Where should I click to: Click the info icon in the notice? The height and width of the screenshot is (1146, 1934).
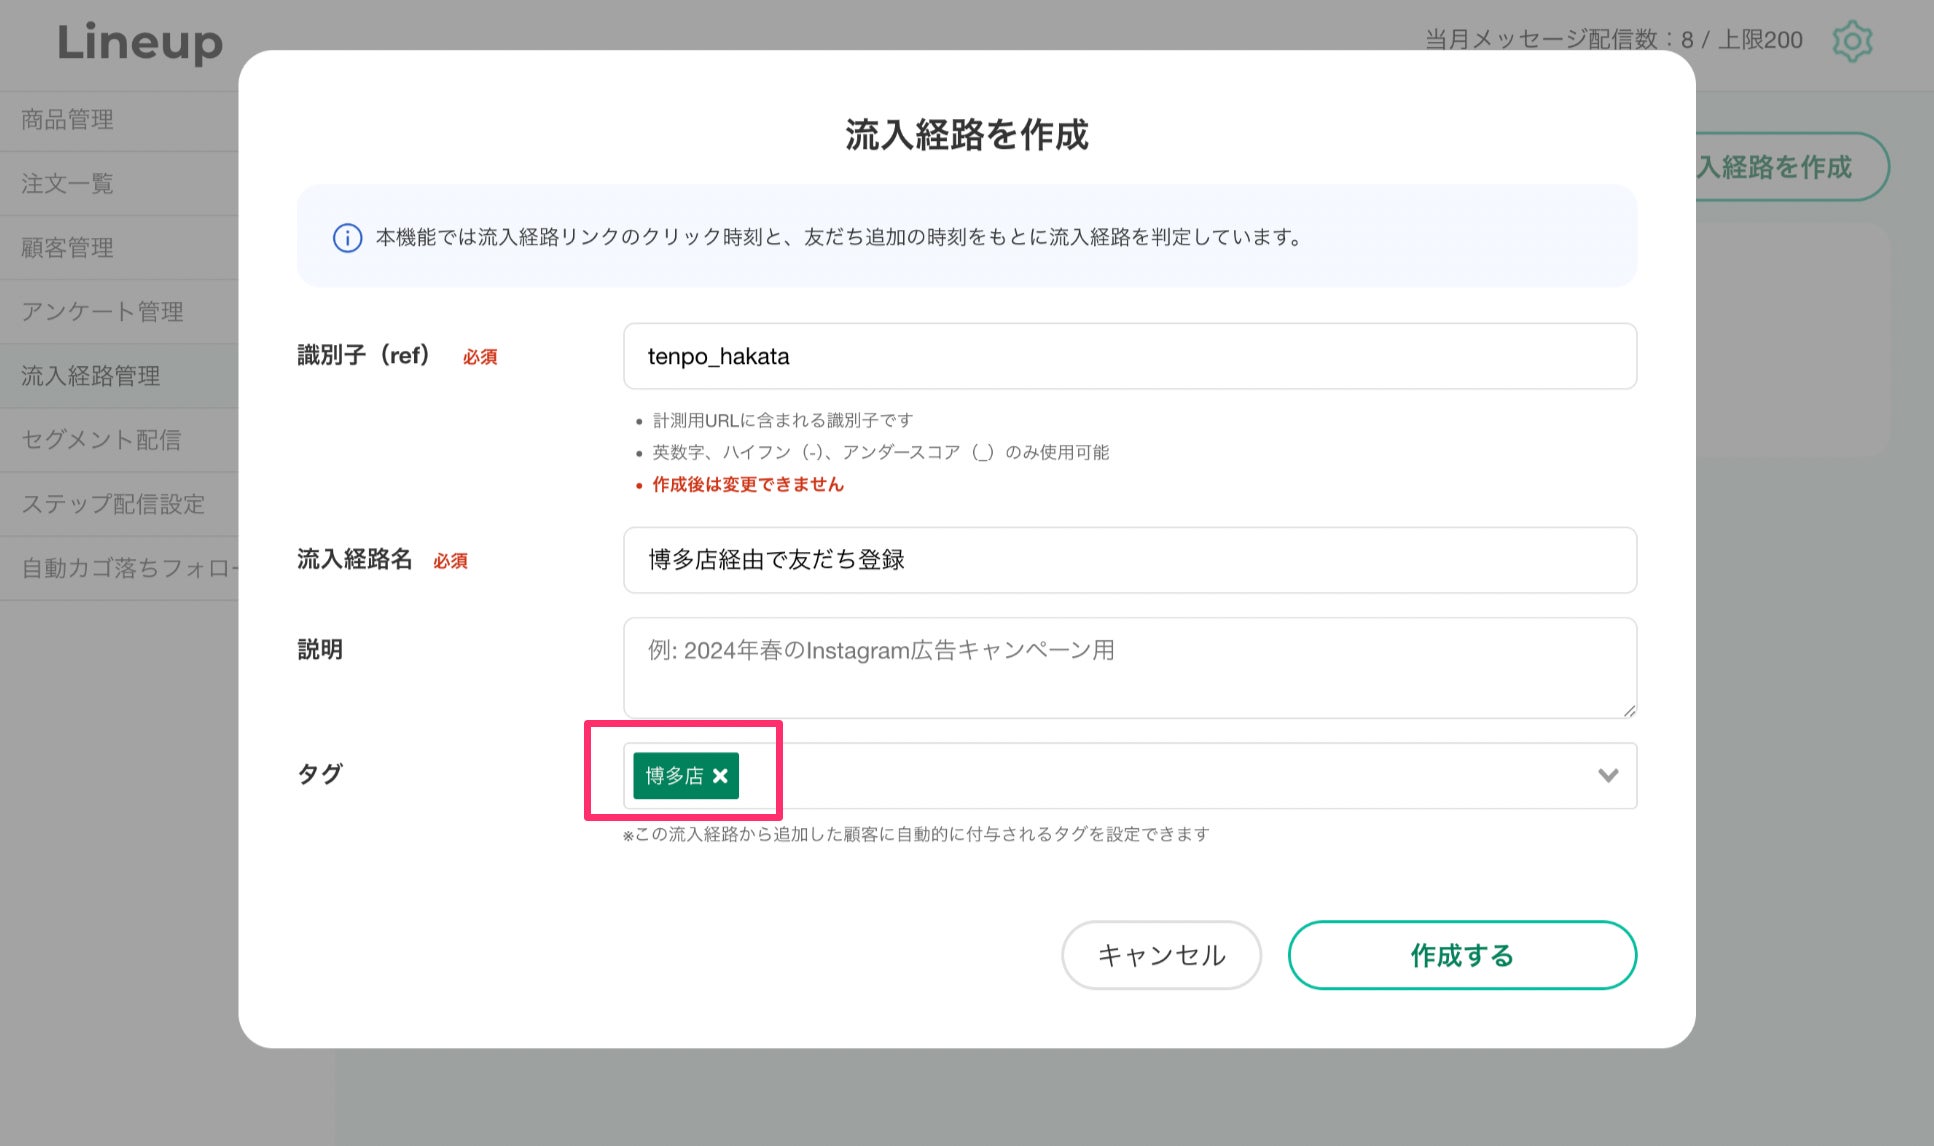pyautogui.click(x=347, y=238)
